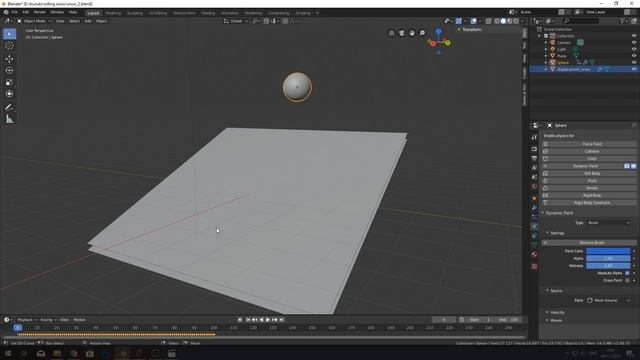Open the Tool properties tab icon

534,138
